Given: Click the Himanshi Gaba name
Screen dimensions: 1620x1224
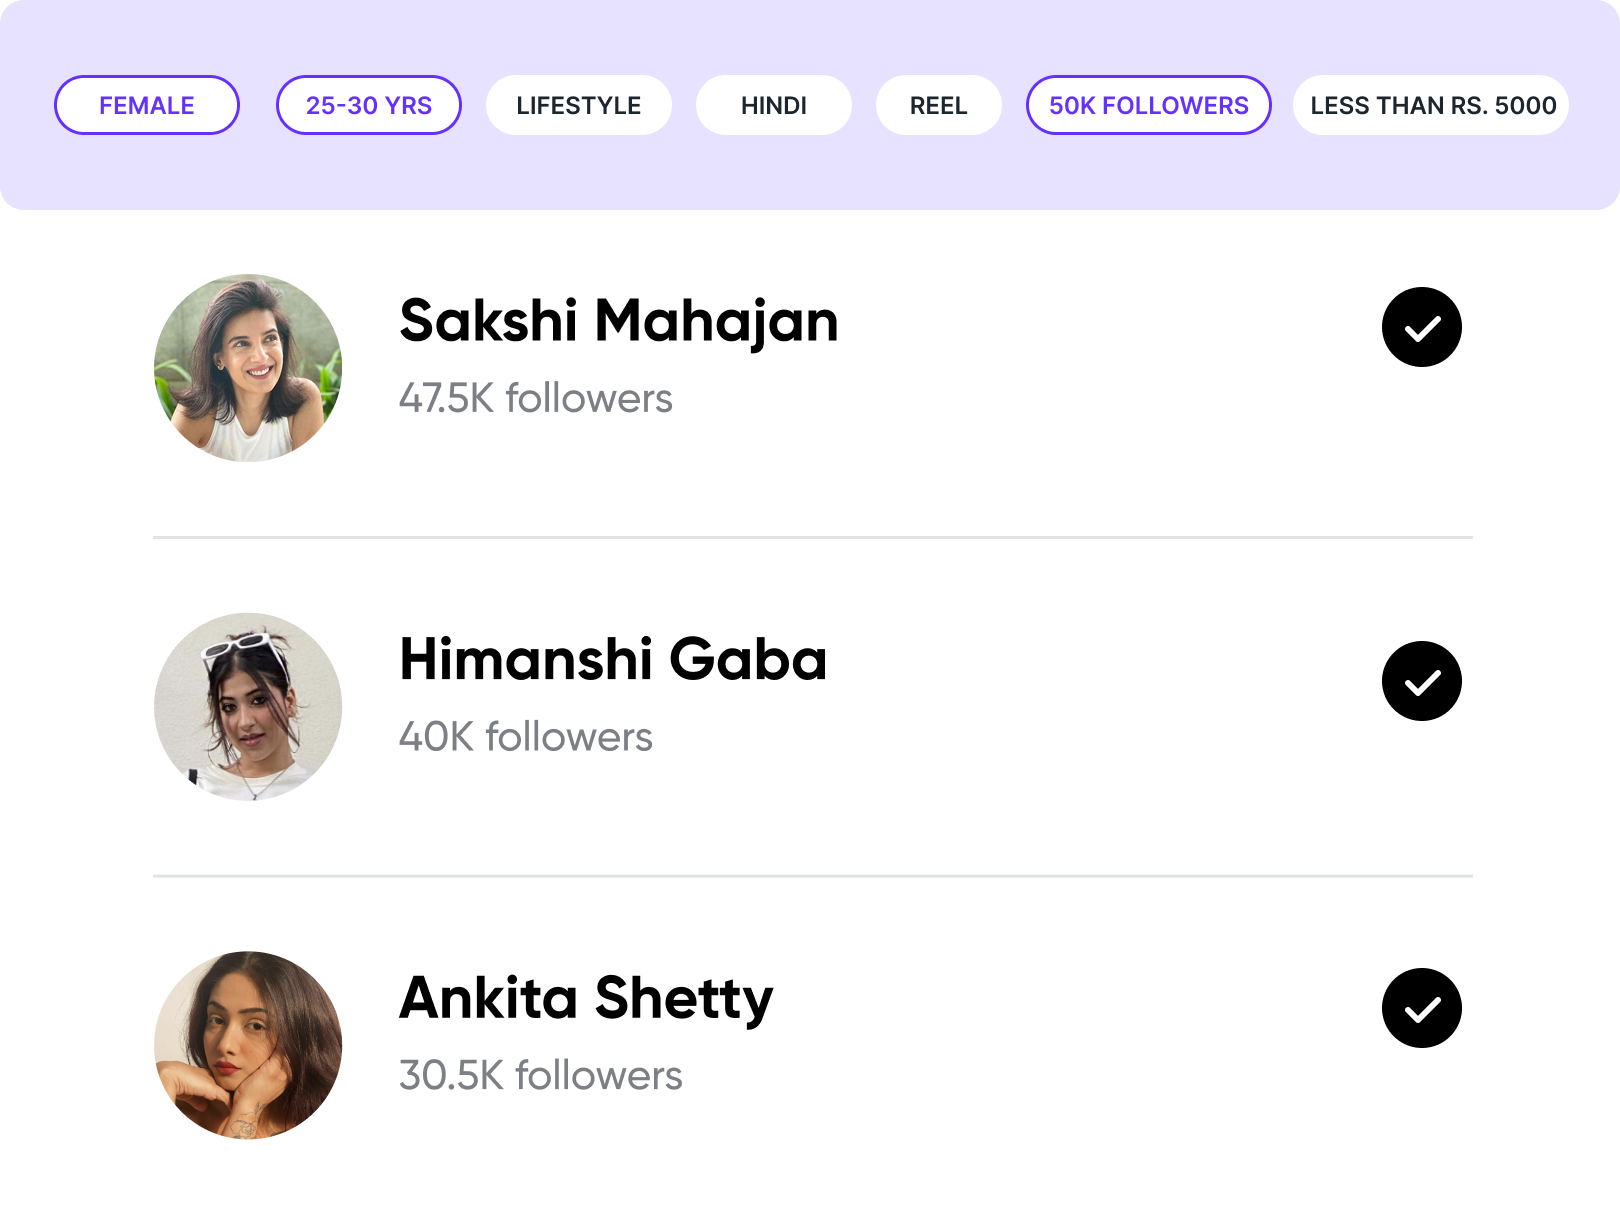Looking at the screenshot, I should coord(613,660).
